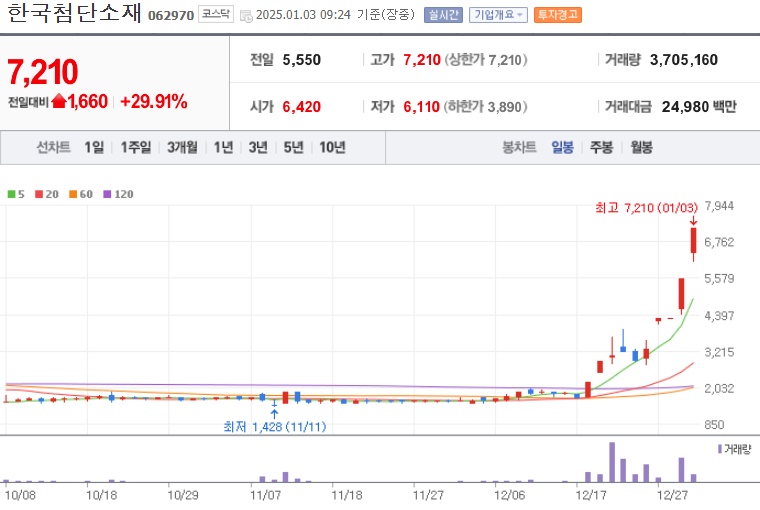This screenshot has width=760, height=510.
Task: Click the 2025.01.03 09:24 timestamp
Action: click(303, 15)
